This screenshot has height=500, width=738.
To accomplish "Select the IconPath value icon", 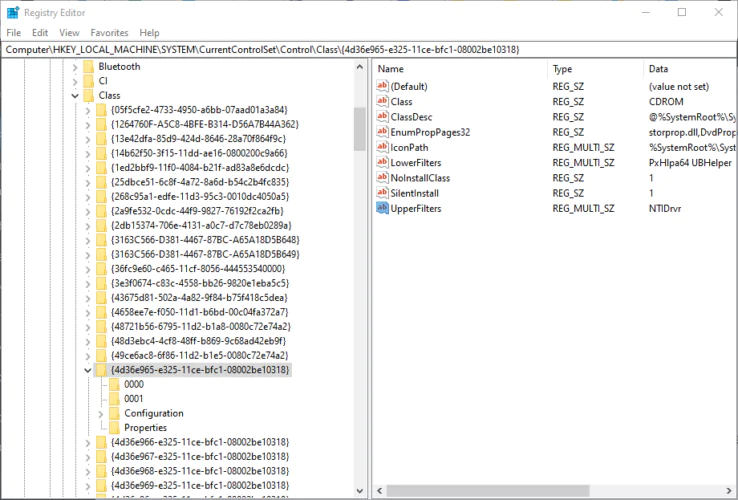I will (382, 147).
